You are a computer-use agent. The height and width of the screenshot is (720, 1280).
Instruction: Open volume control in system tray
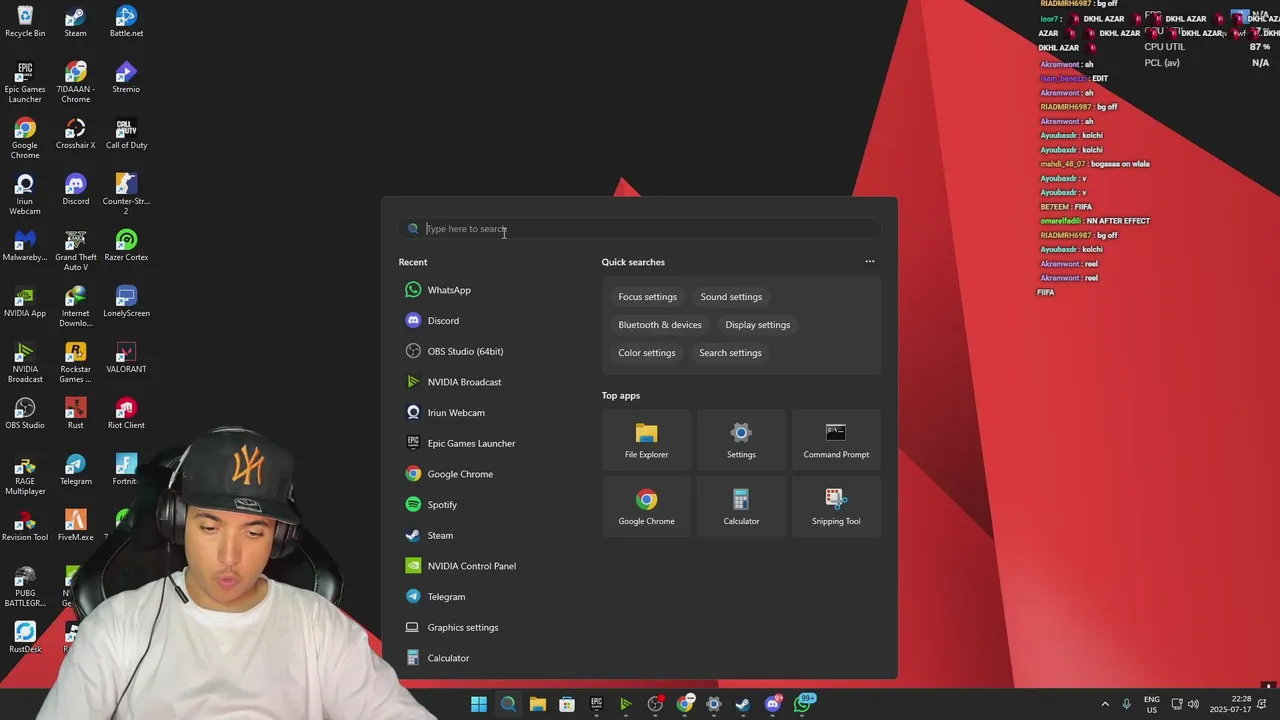(x=1193, y=704)
